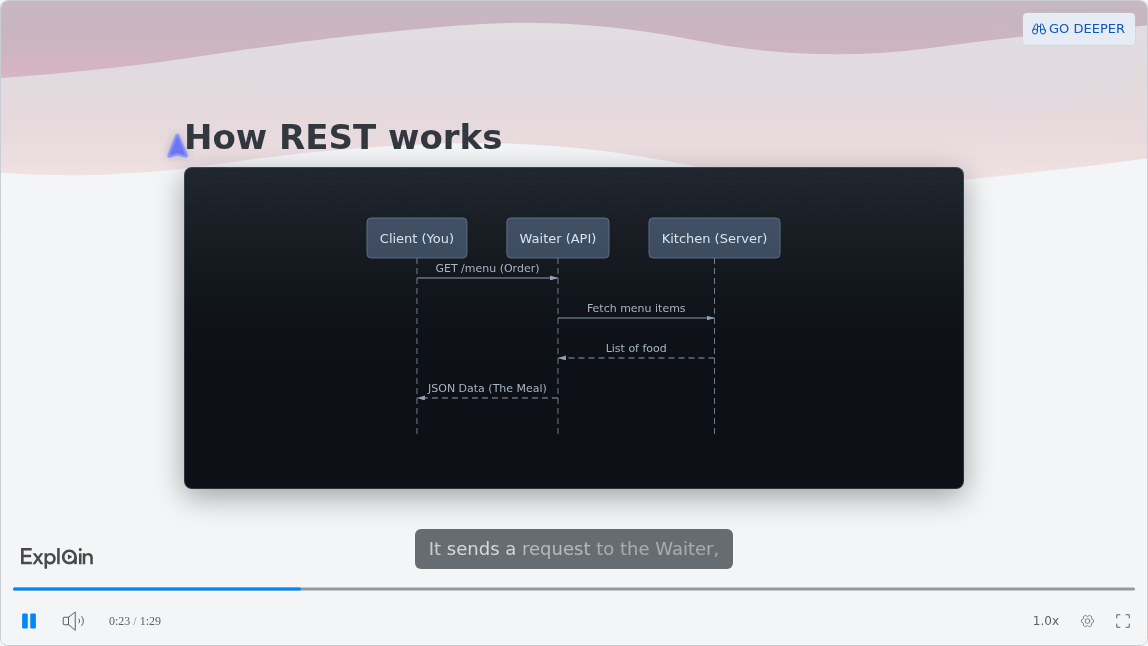The height and width of the screenshot is (646, 1148).
Task: Click the GO DEEPER button
Action: (1078, 29)
